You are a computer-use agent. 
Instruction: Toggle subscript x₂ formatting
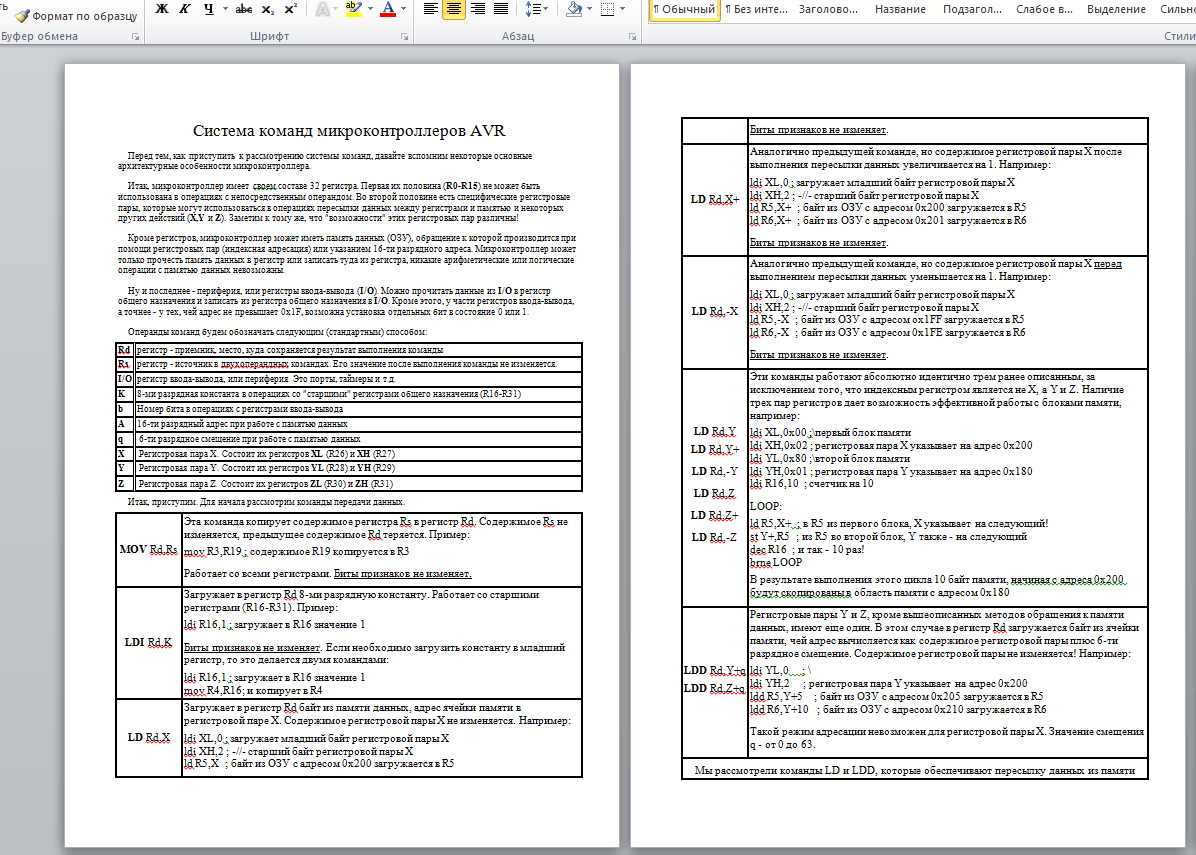[267, 9]
